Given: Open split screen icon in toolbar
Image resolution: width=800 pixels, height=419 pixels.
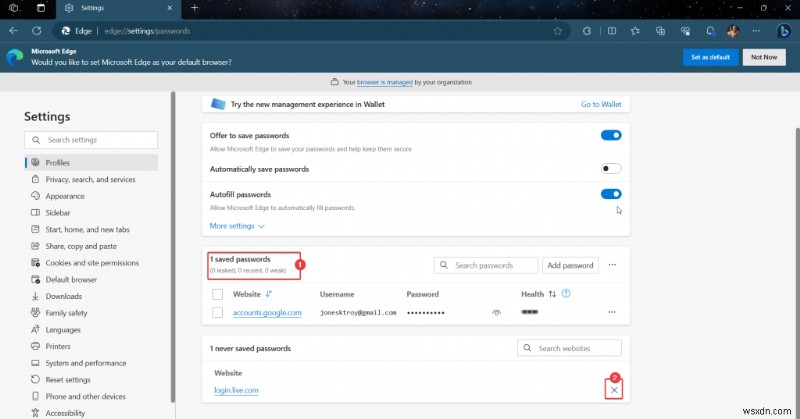Looking at the screenshot, I should (612, 31).
